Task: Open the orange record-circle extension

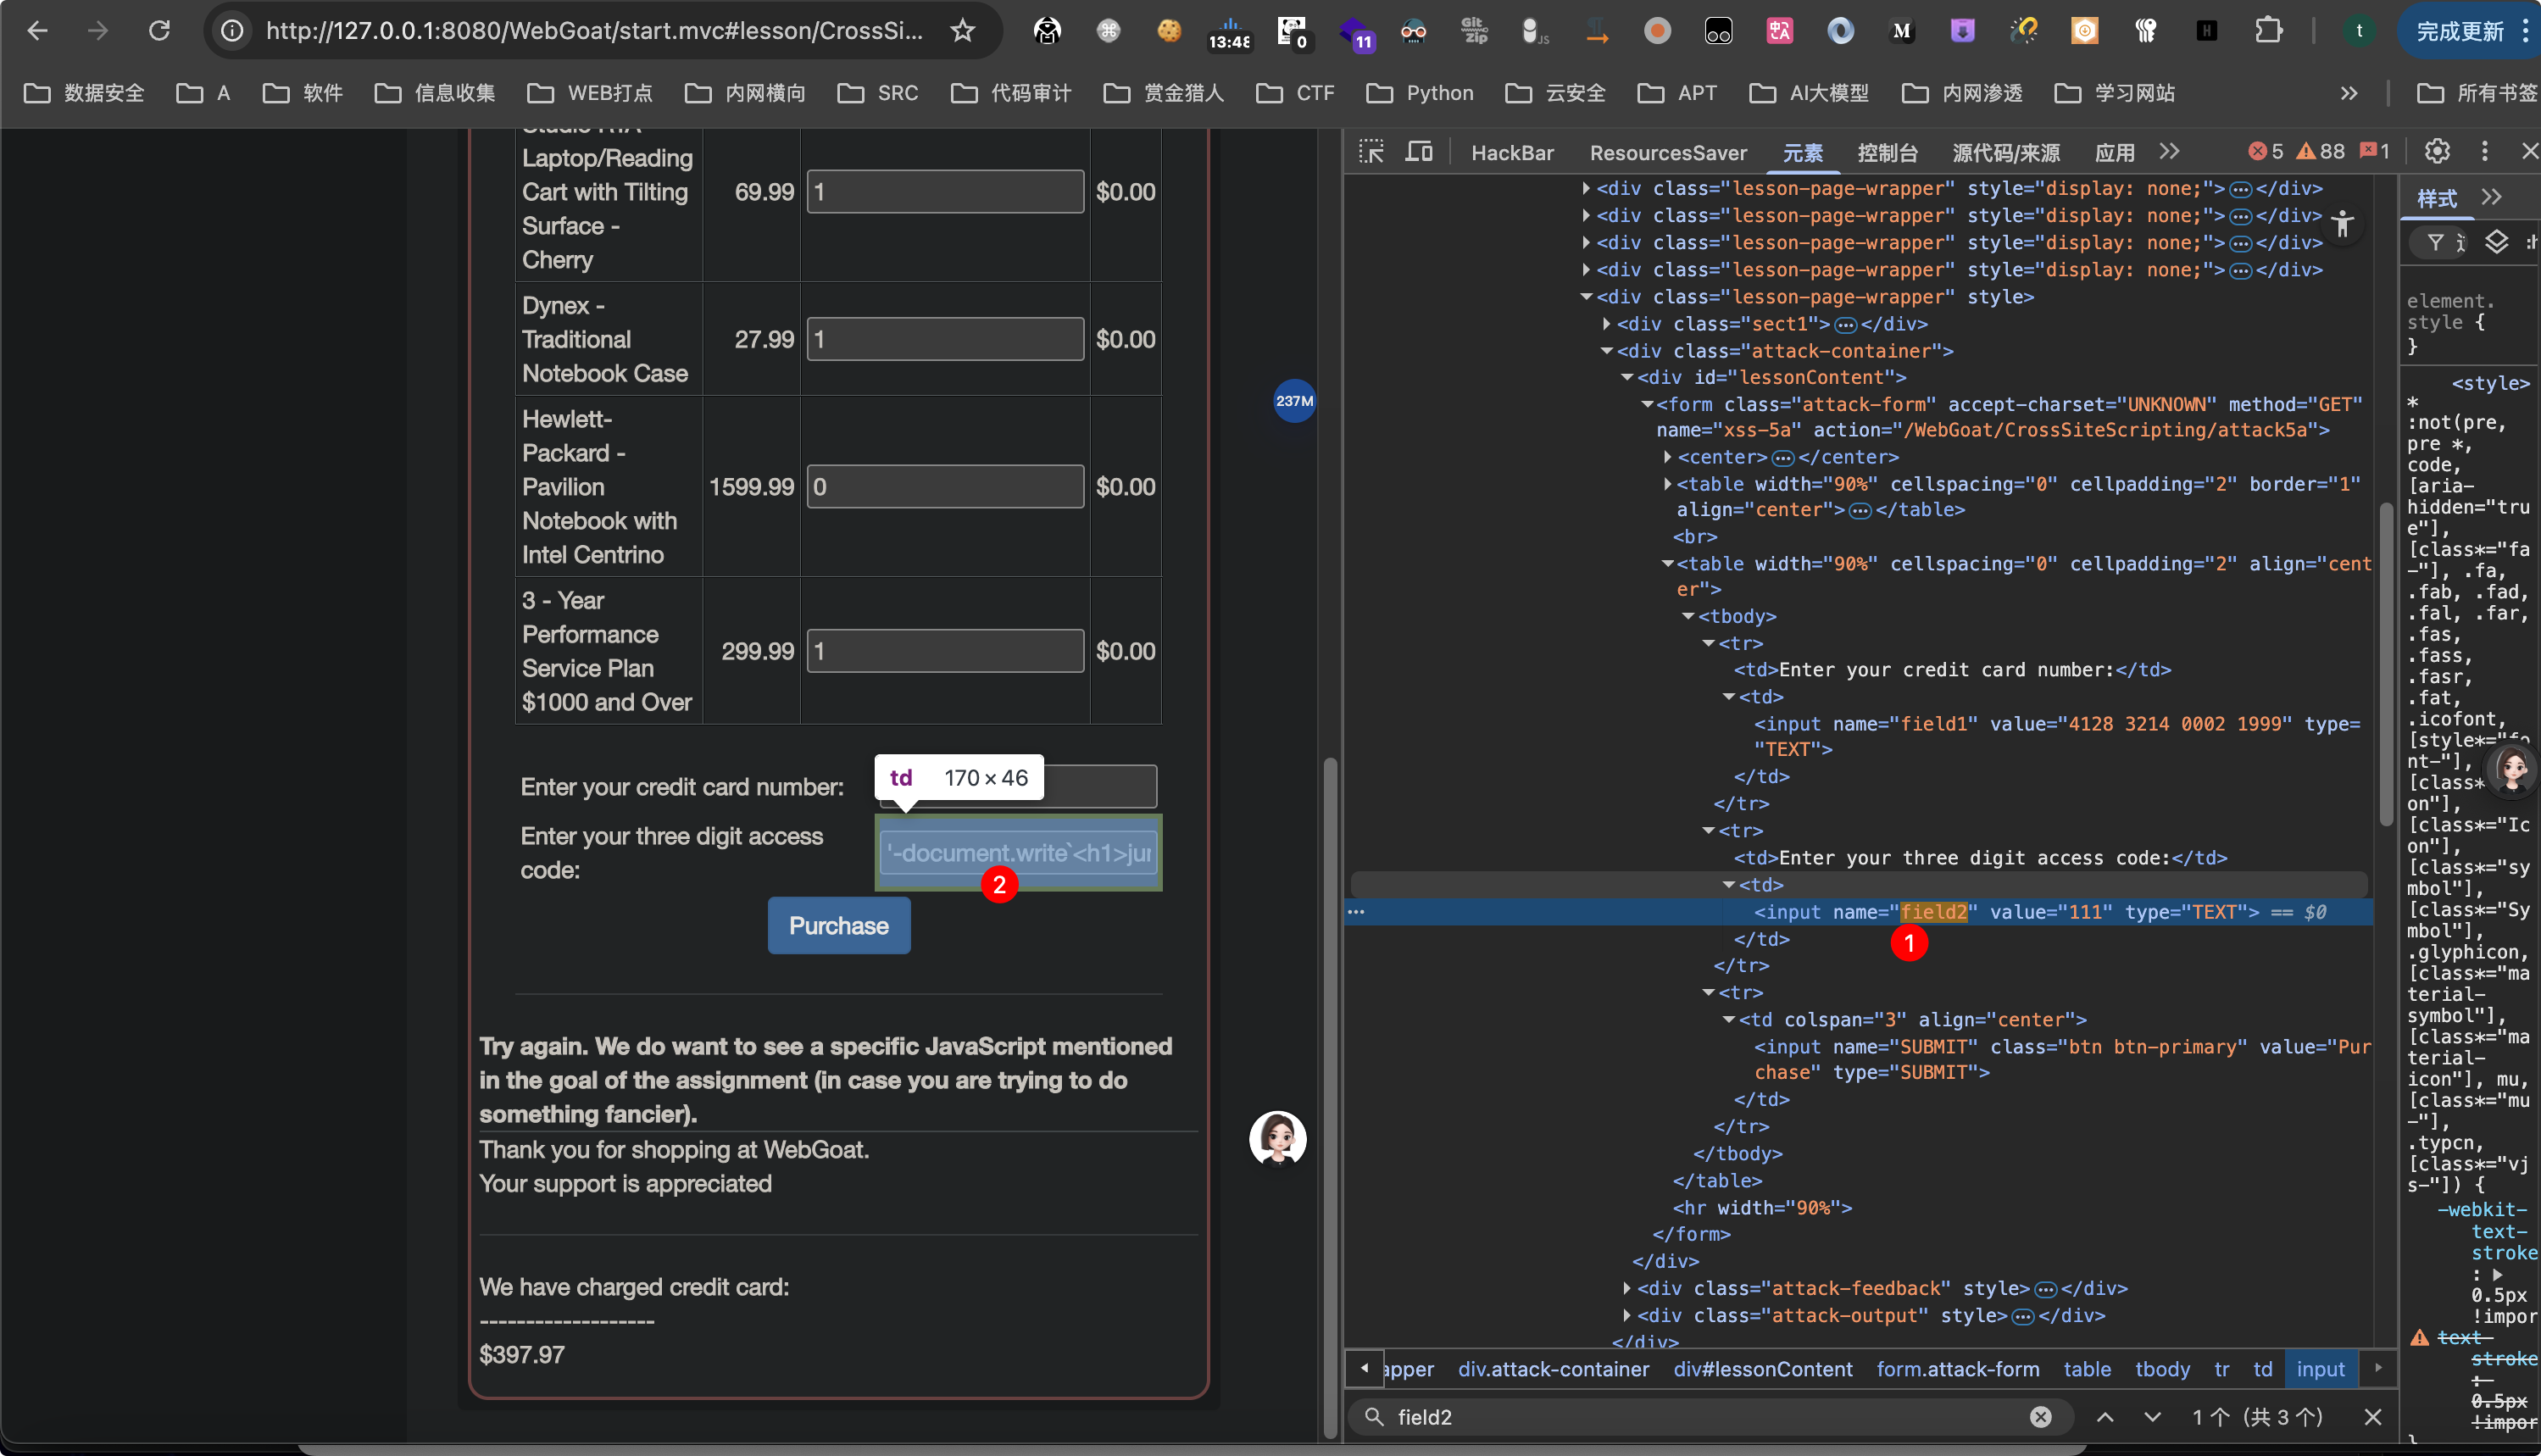Action: tap(1657, 31)
